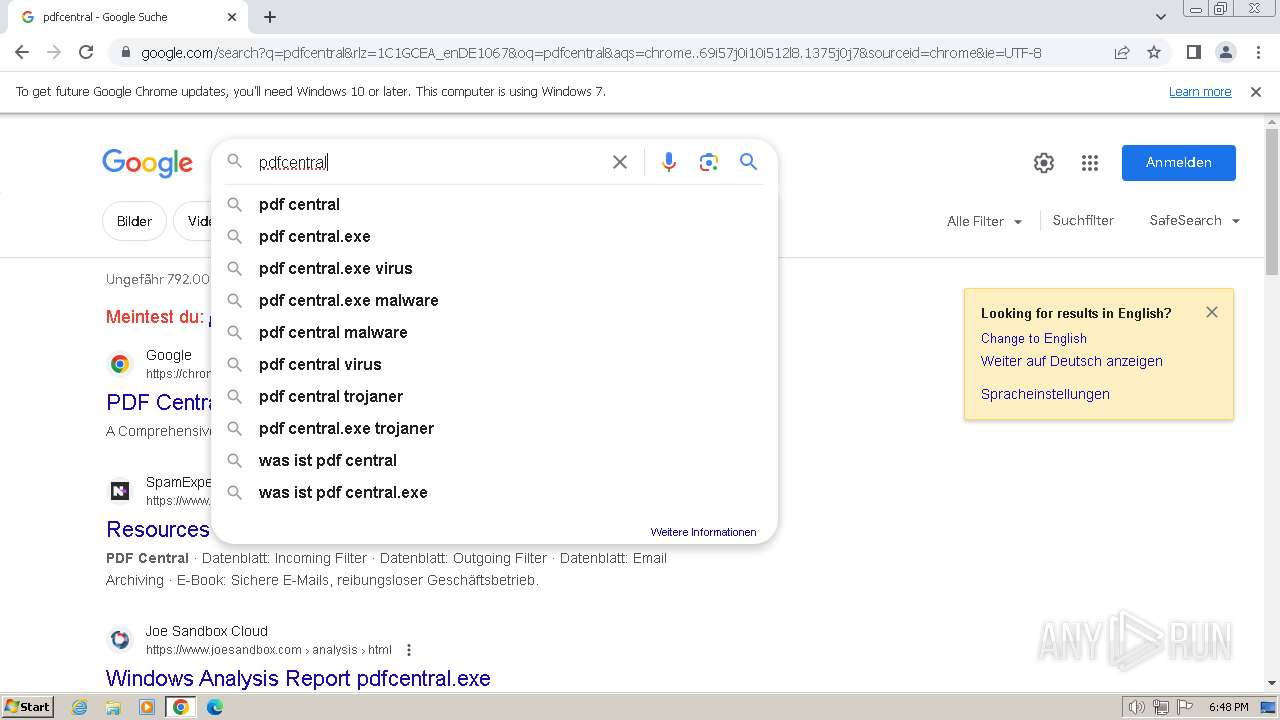The height and width of the screenshot is (720, 1280).
Task: Reload the current page
Action: [86, 52]
